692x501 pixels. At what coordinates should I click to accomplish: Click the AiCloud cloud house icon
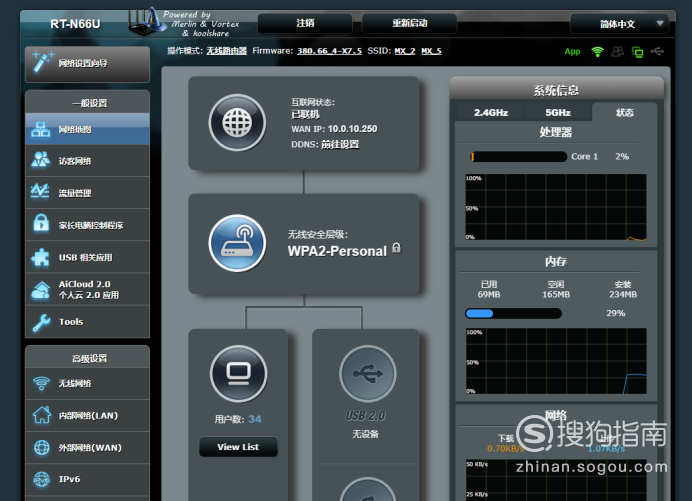(x=41, y=290)
